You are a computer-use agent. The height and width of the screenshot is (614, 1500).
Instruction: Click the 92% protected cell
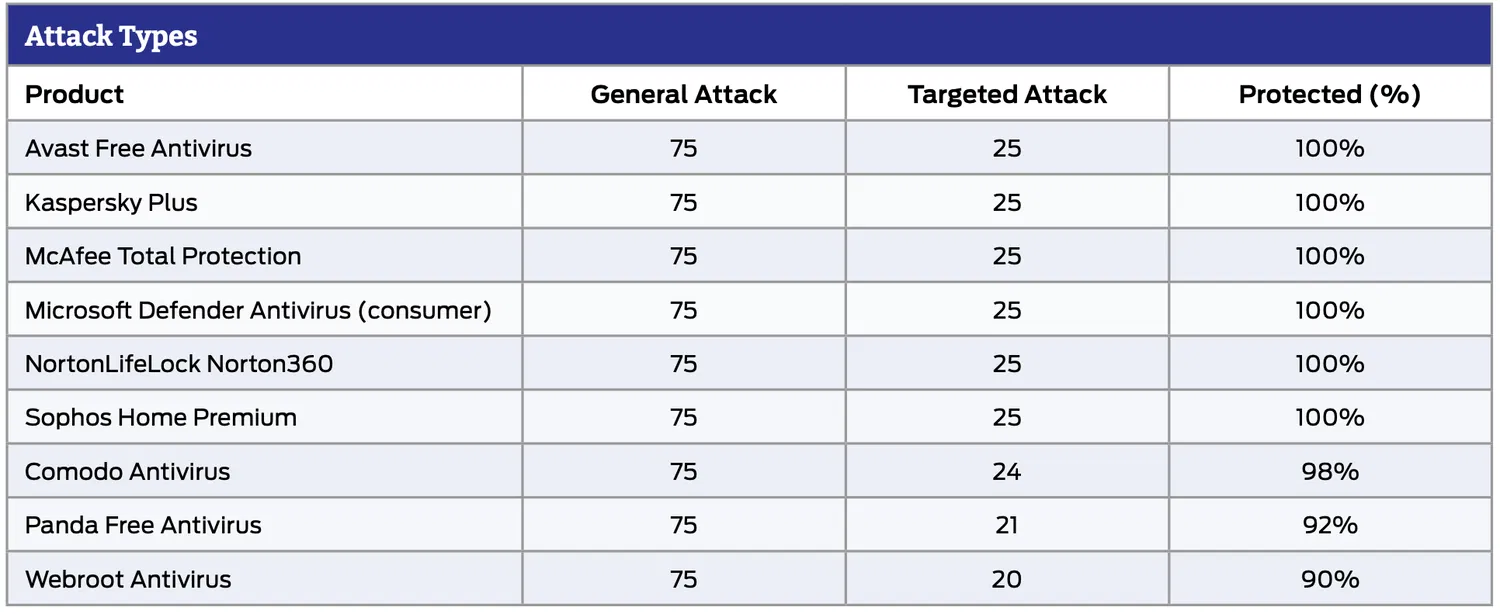click(1330, 526)
